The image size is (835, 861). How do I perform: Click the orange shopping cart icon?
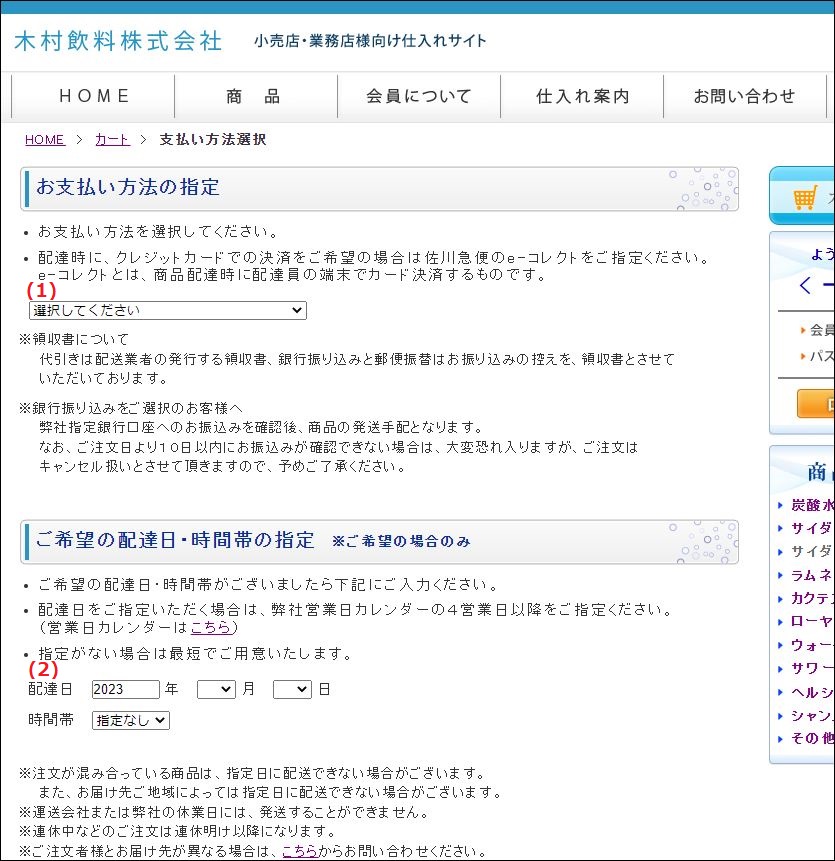(x=805, y=196)
